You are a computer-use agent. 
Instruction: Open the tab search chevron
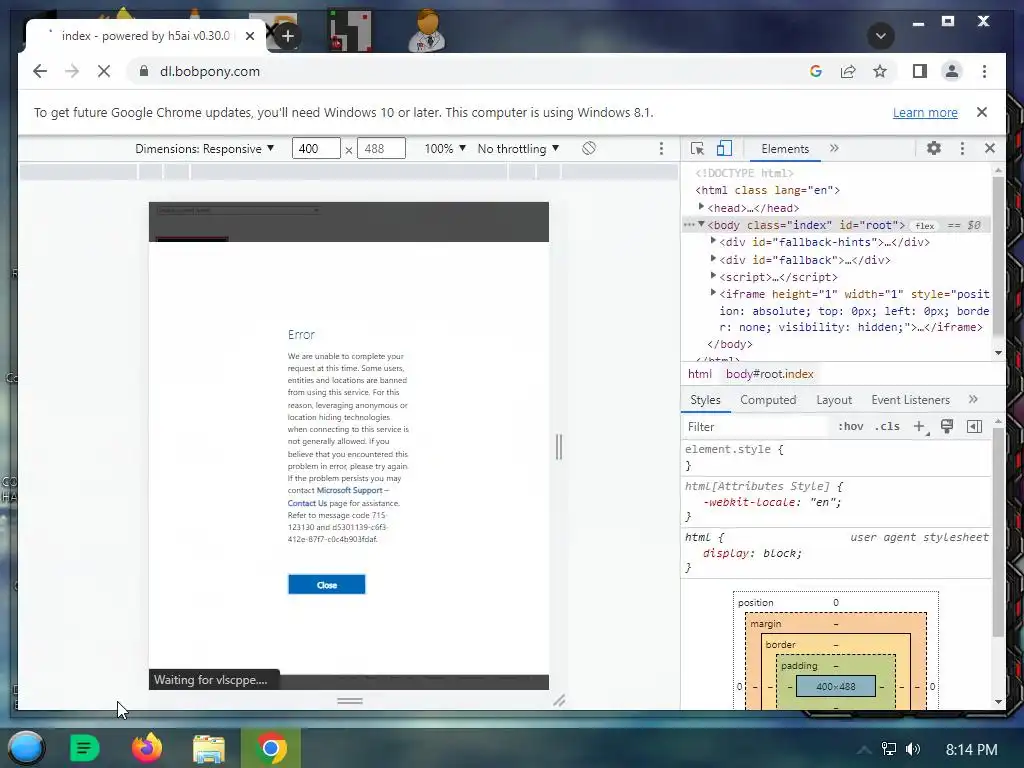pos(880,35)
